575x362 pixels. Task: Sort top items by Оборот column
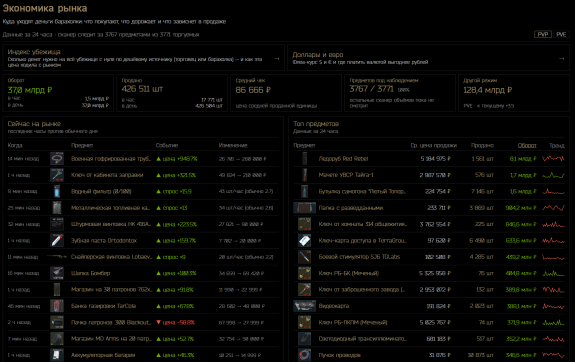527,146
